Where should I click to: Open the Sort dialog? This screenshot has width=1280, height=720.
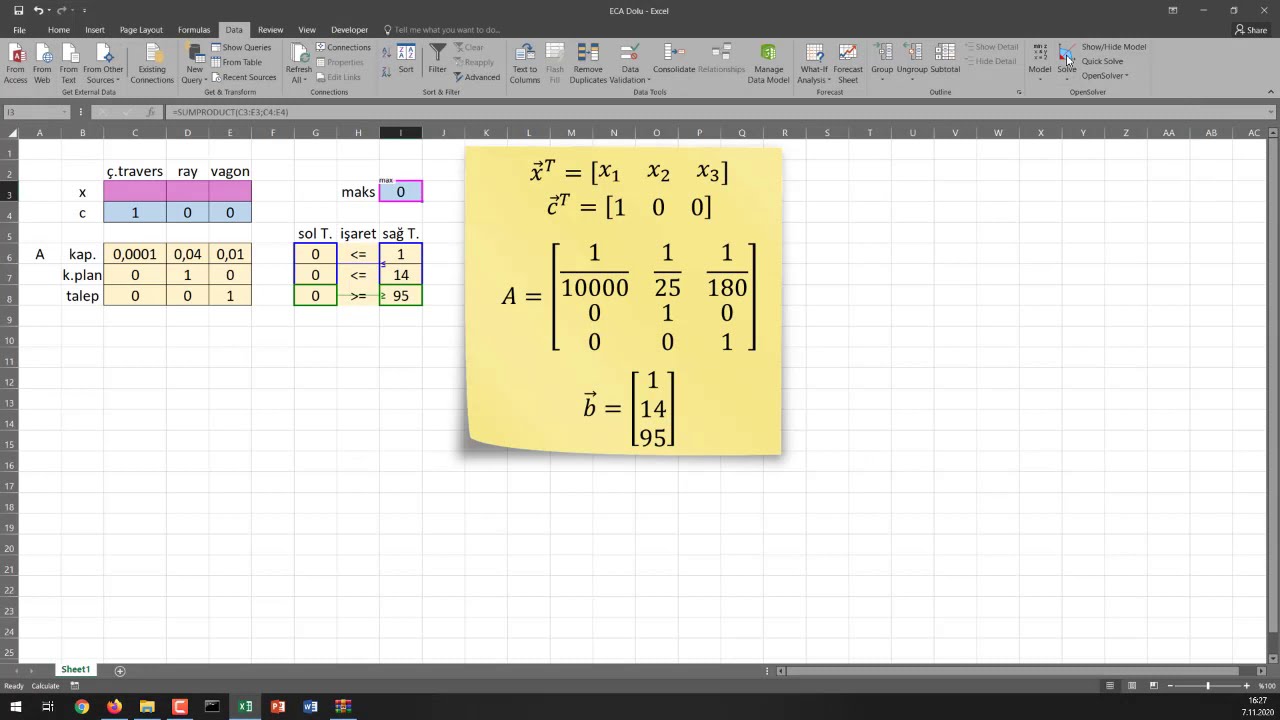pos(406,59)
